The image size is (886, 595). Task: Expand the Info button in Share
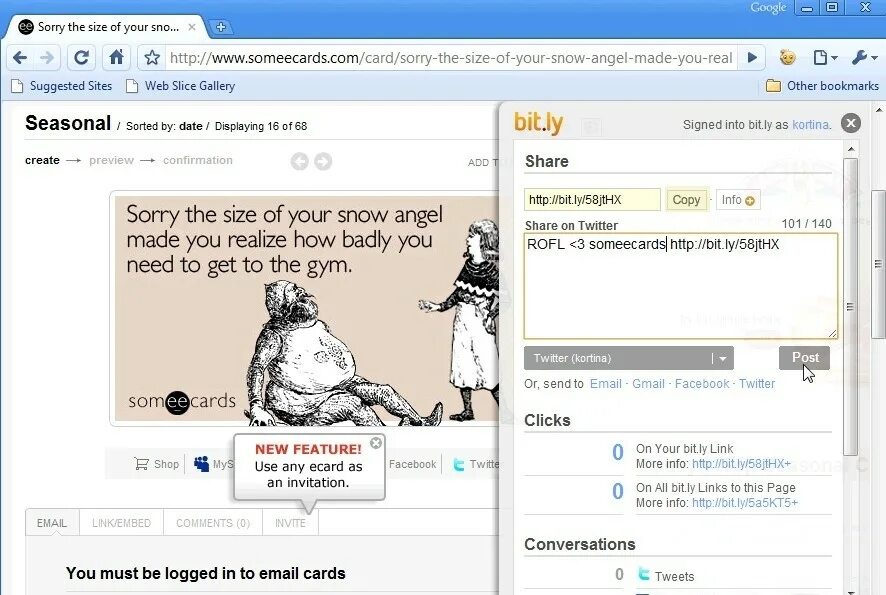tap(738, 200)
